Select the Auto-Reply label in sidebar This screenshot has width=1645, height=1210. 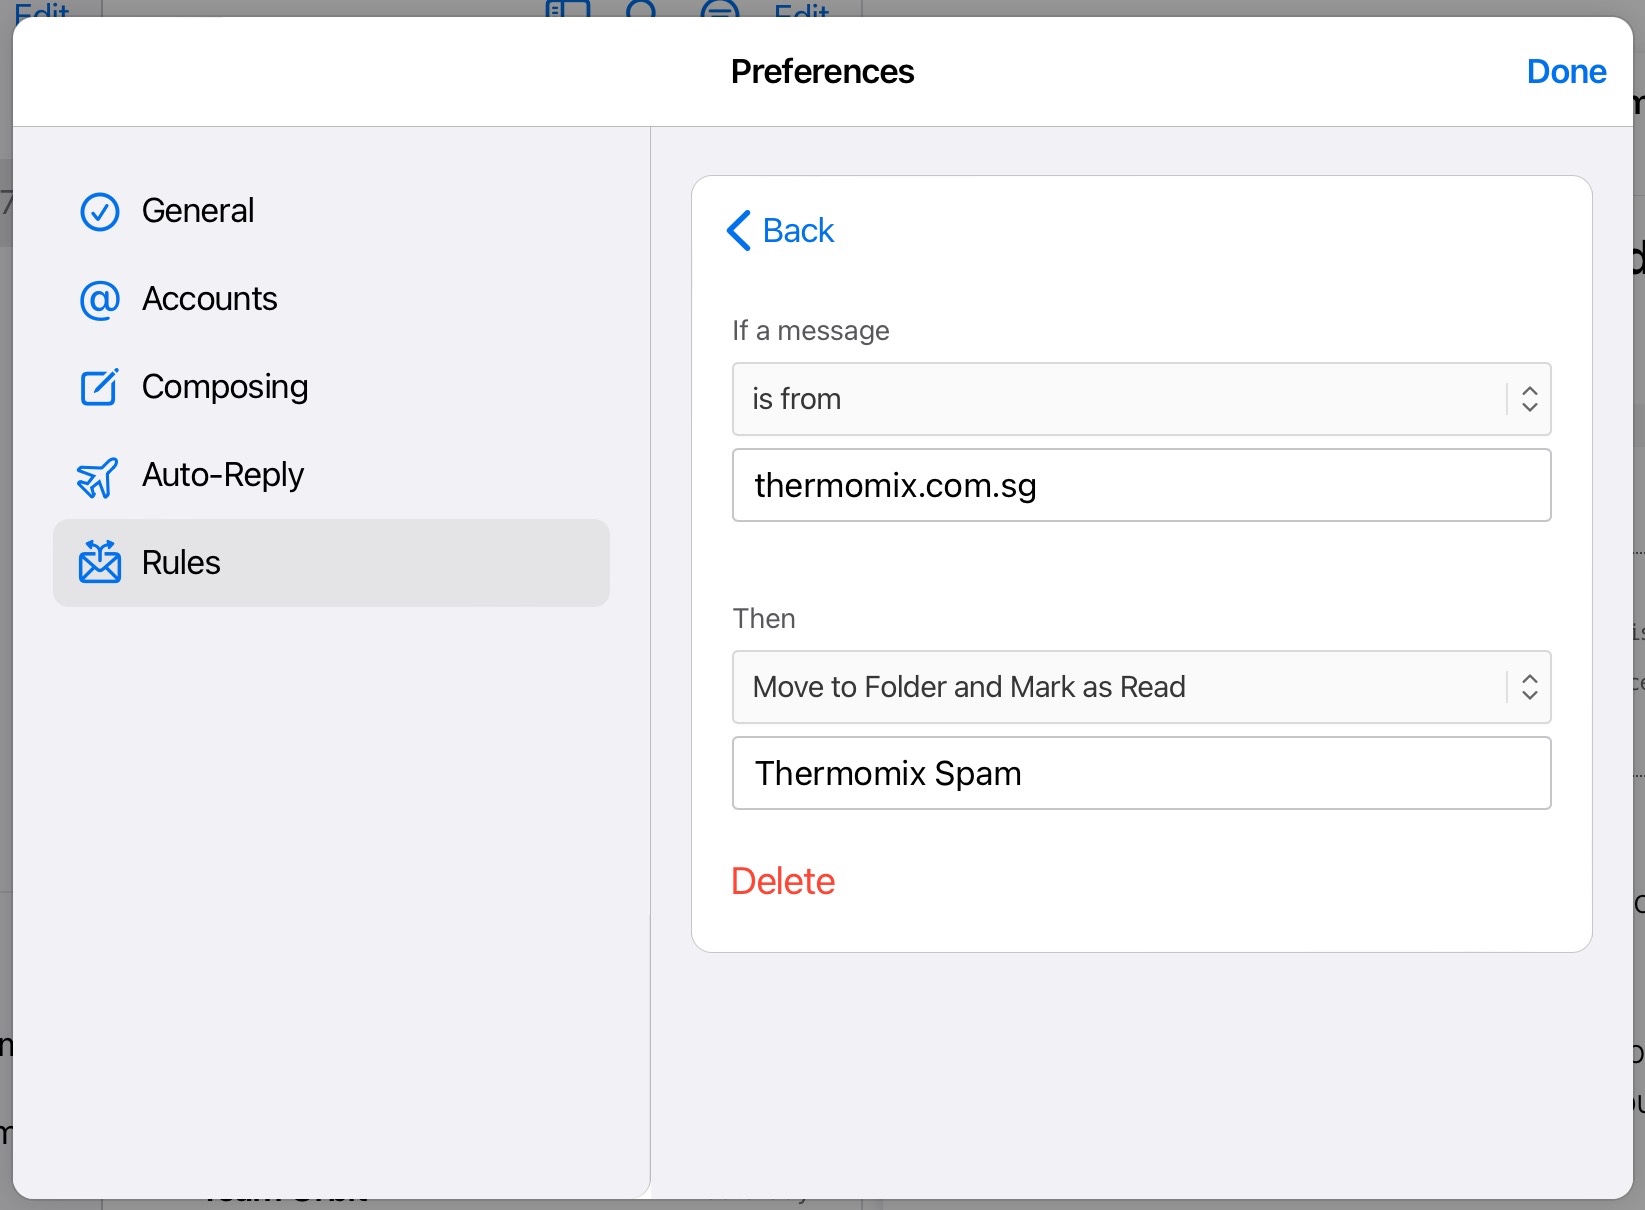pyautogui.click(x=222, y=475)
